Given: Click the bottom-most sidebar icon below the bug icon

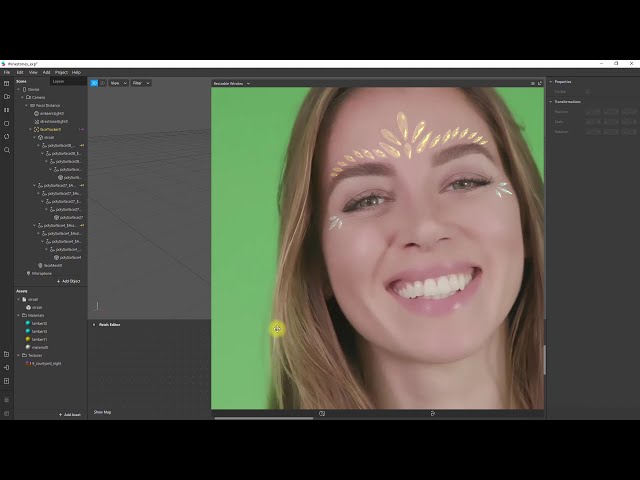Looking at the screenshot, I should [7, 413].
